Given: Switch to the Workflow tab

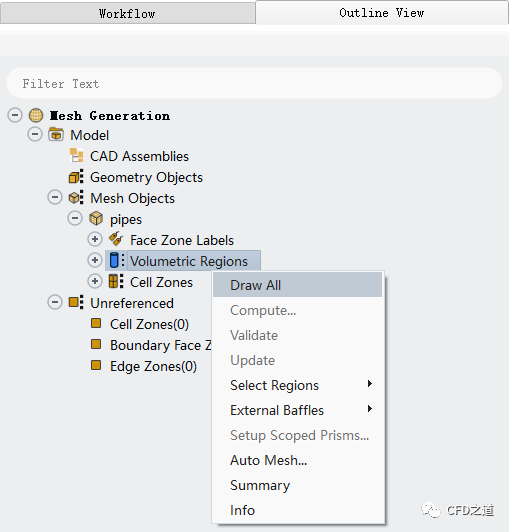Looking at the screenshot, I should coord(128,13).
